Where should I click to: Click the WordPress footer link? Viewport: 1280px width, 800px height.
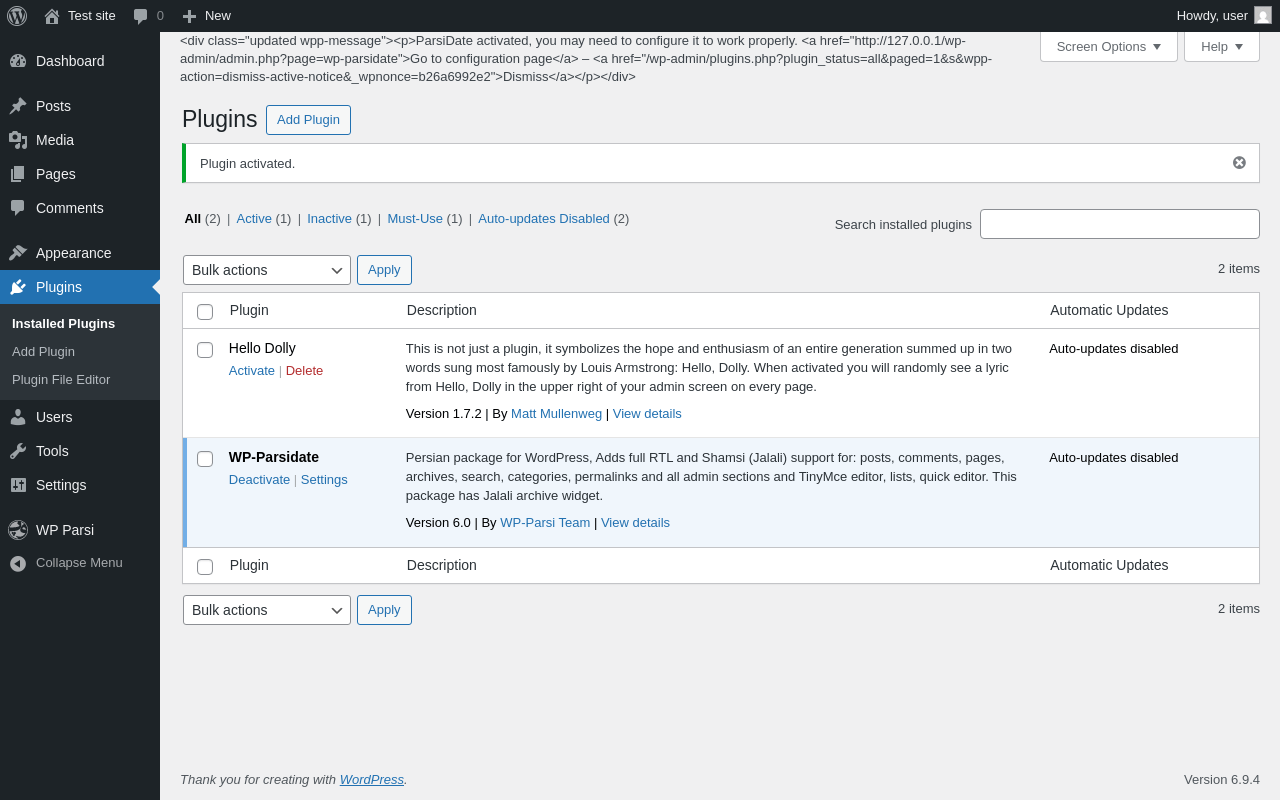[x=372, y=780]
